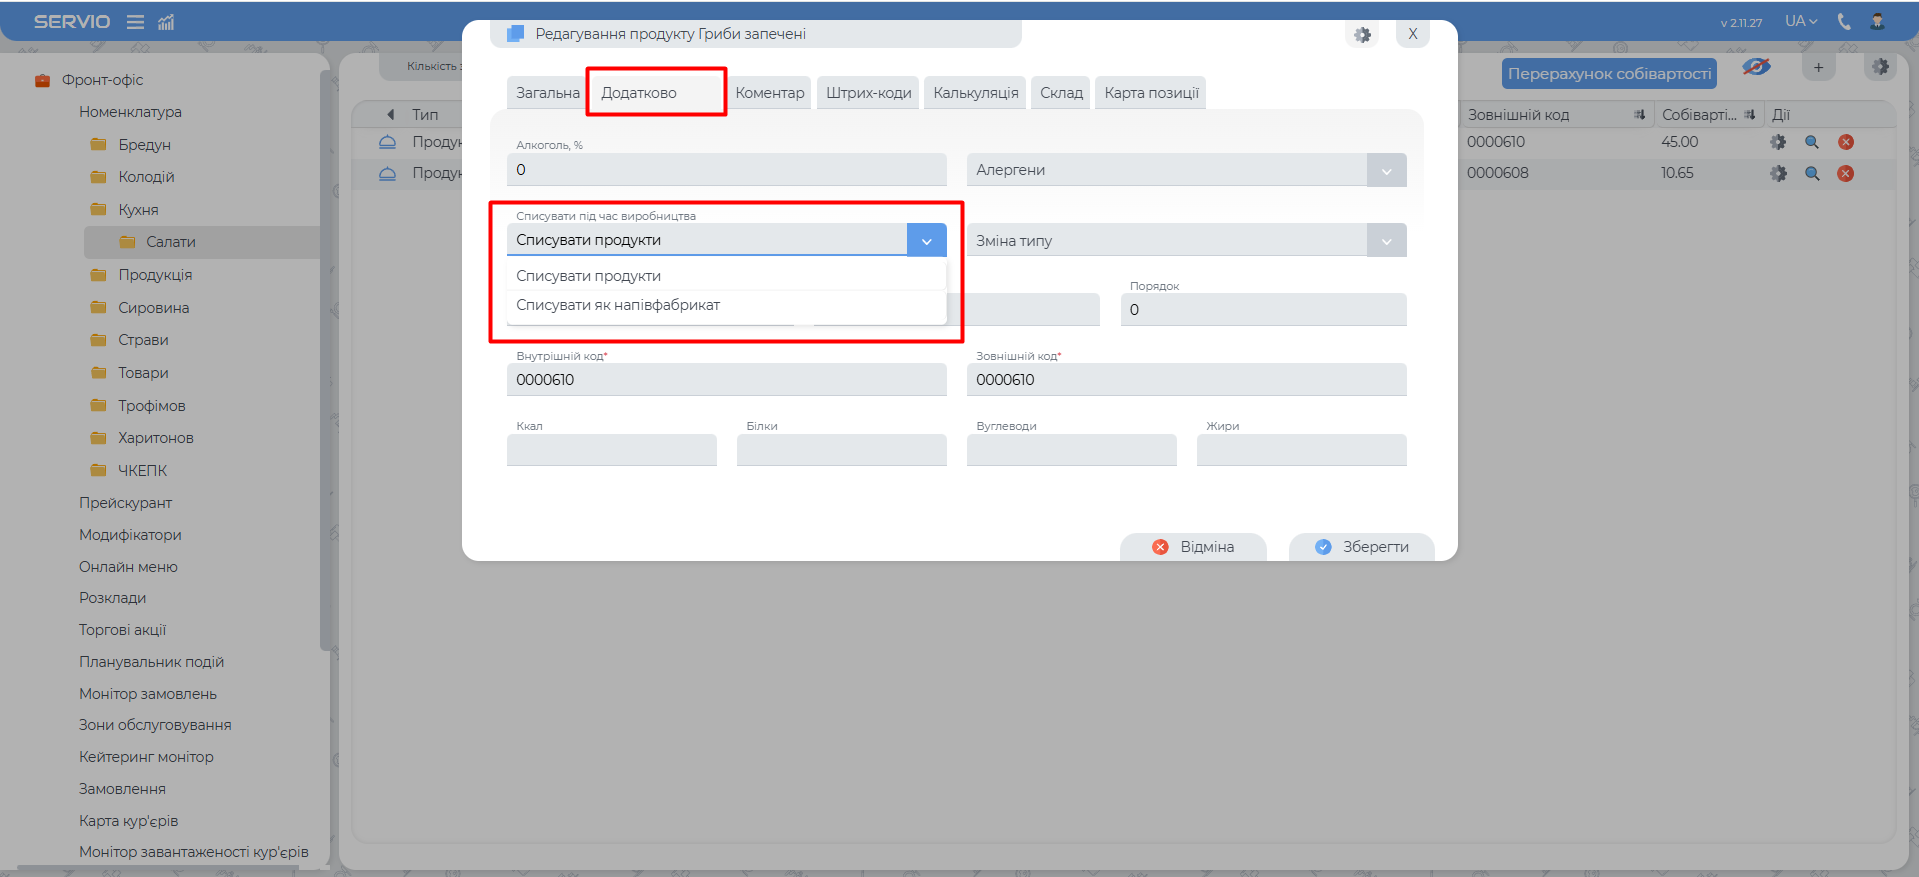Delete product row with code 0000608
This screenshot has width=1919, height=877.
[x=1845, y=174]
